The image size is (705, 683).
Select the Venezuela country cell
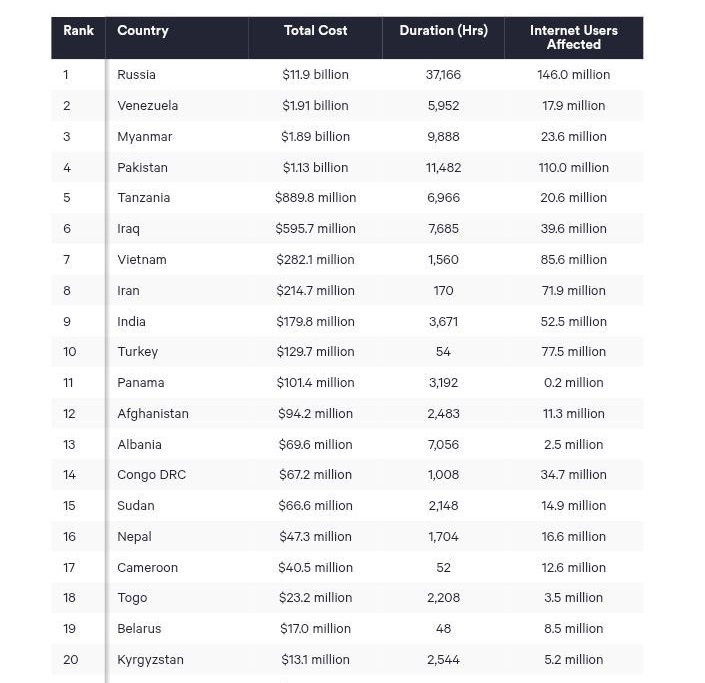[x=147, y=106]
